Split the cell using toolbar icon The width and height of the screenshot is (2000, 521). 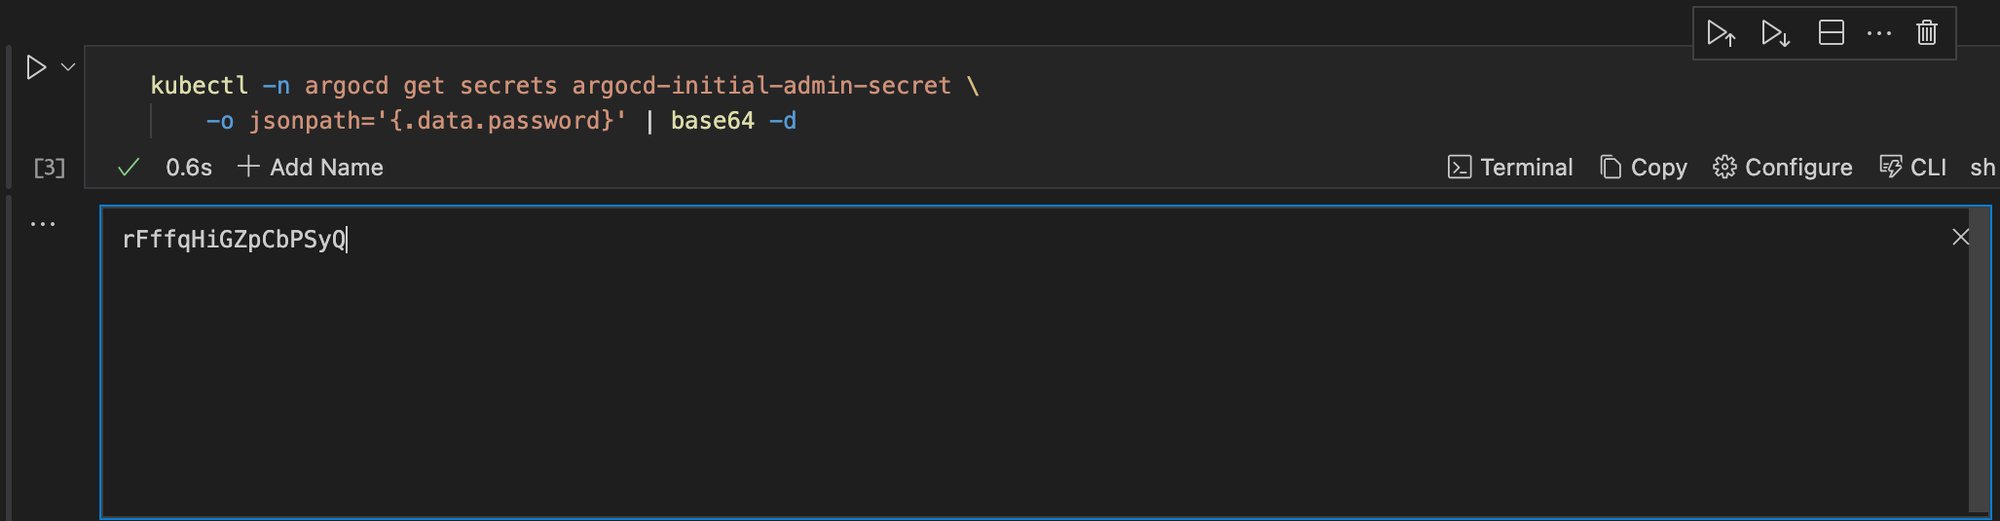[1831, 33]
